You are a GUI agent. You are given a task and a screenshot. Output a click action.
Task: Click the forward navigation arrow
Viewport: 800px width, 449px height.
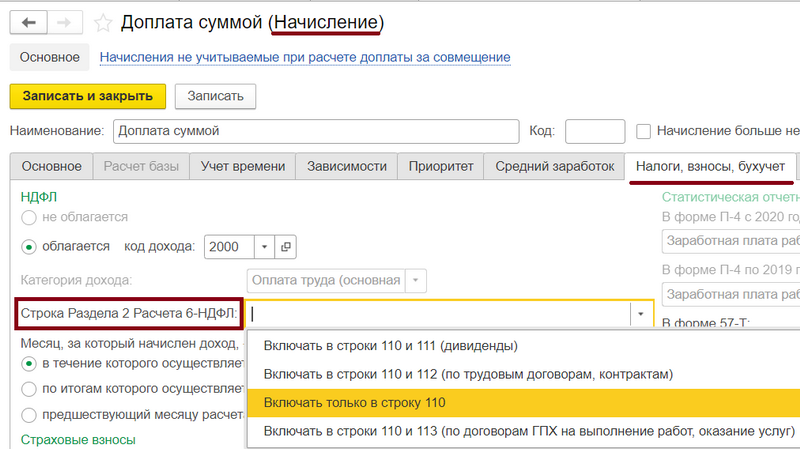[62, 22]
